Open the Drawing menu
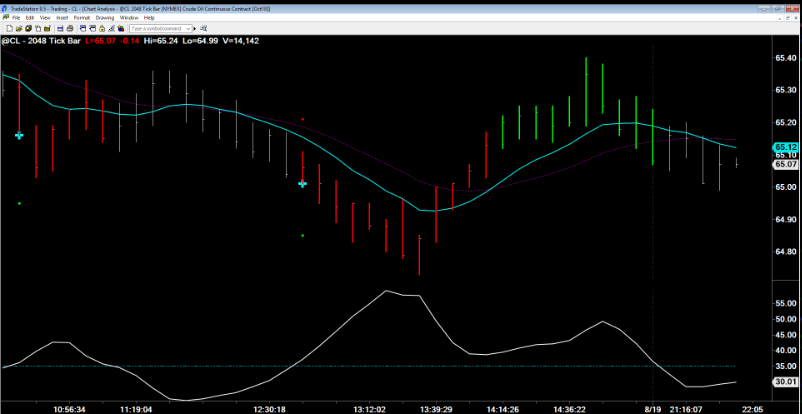The width and height of the screenshot is (802, 414). pos(105,17)
